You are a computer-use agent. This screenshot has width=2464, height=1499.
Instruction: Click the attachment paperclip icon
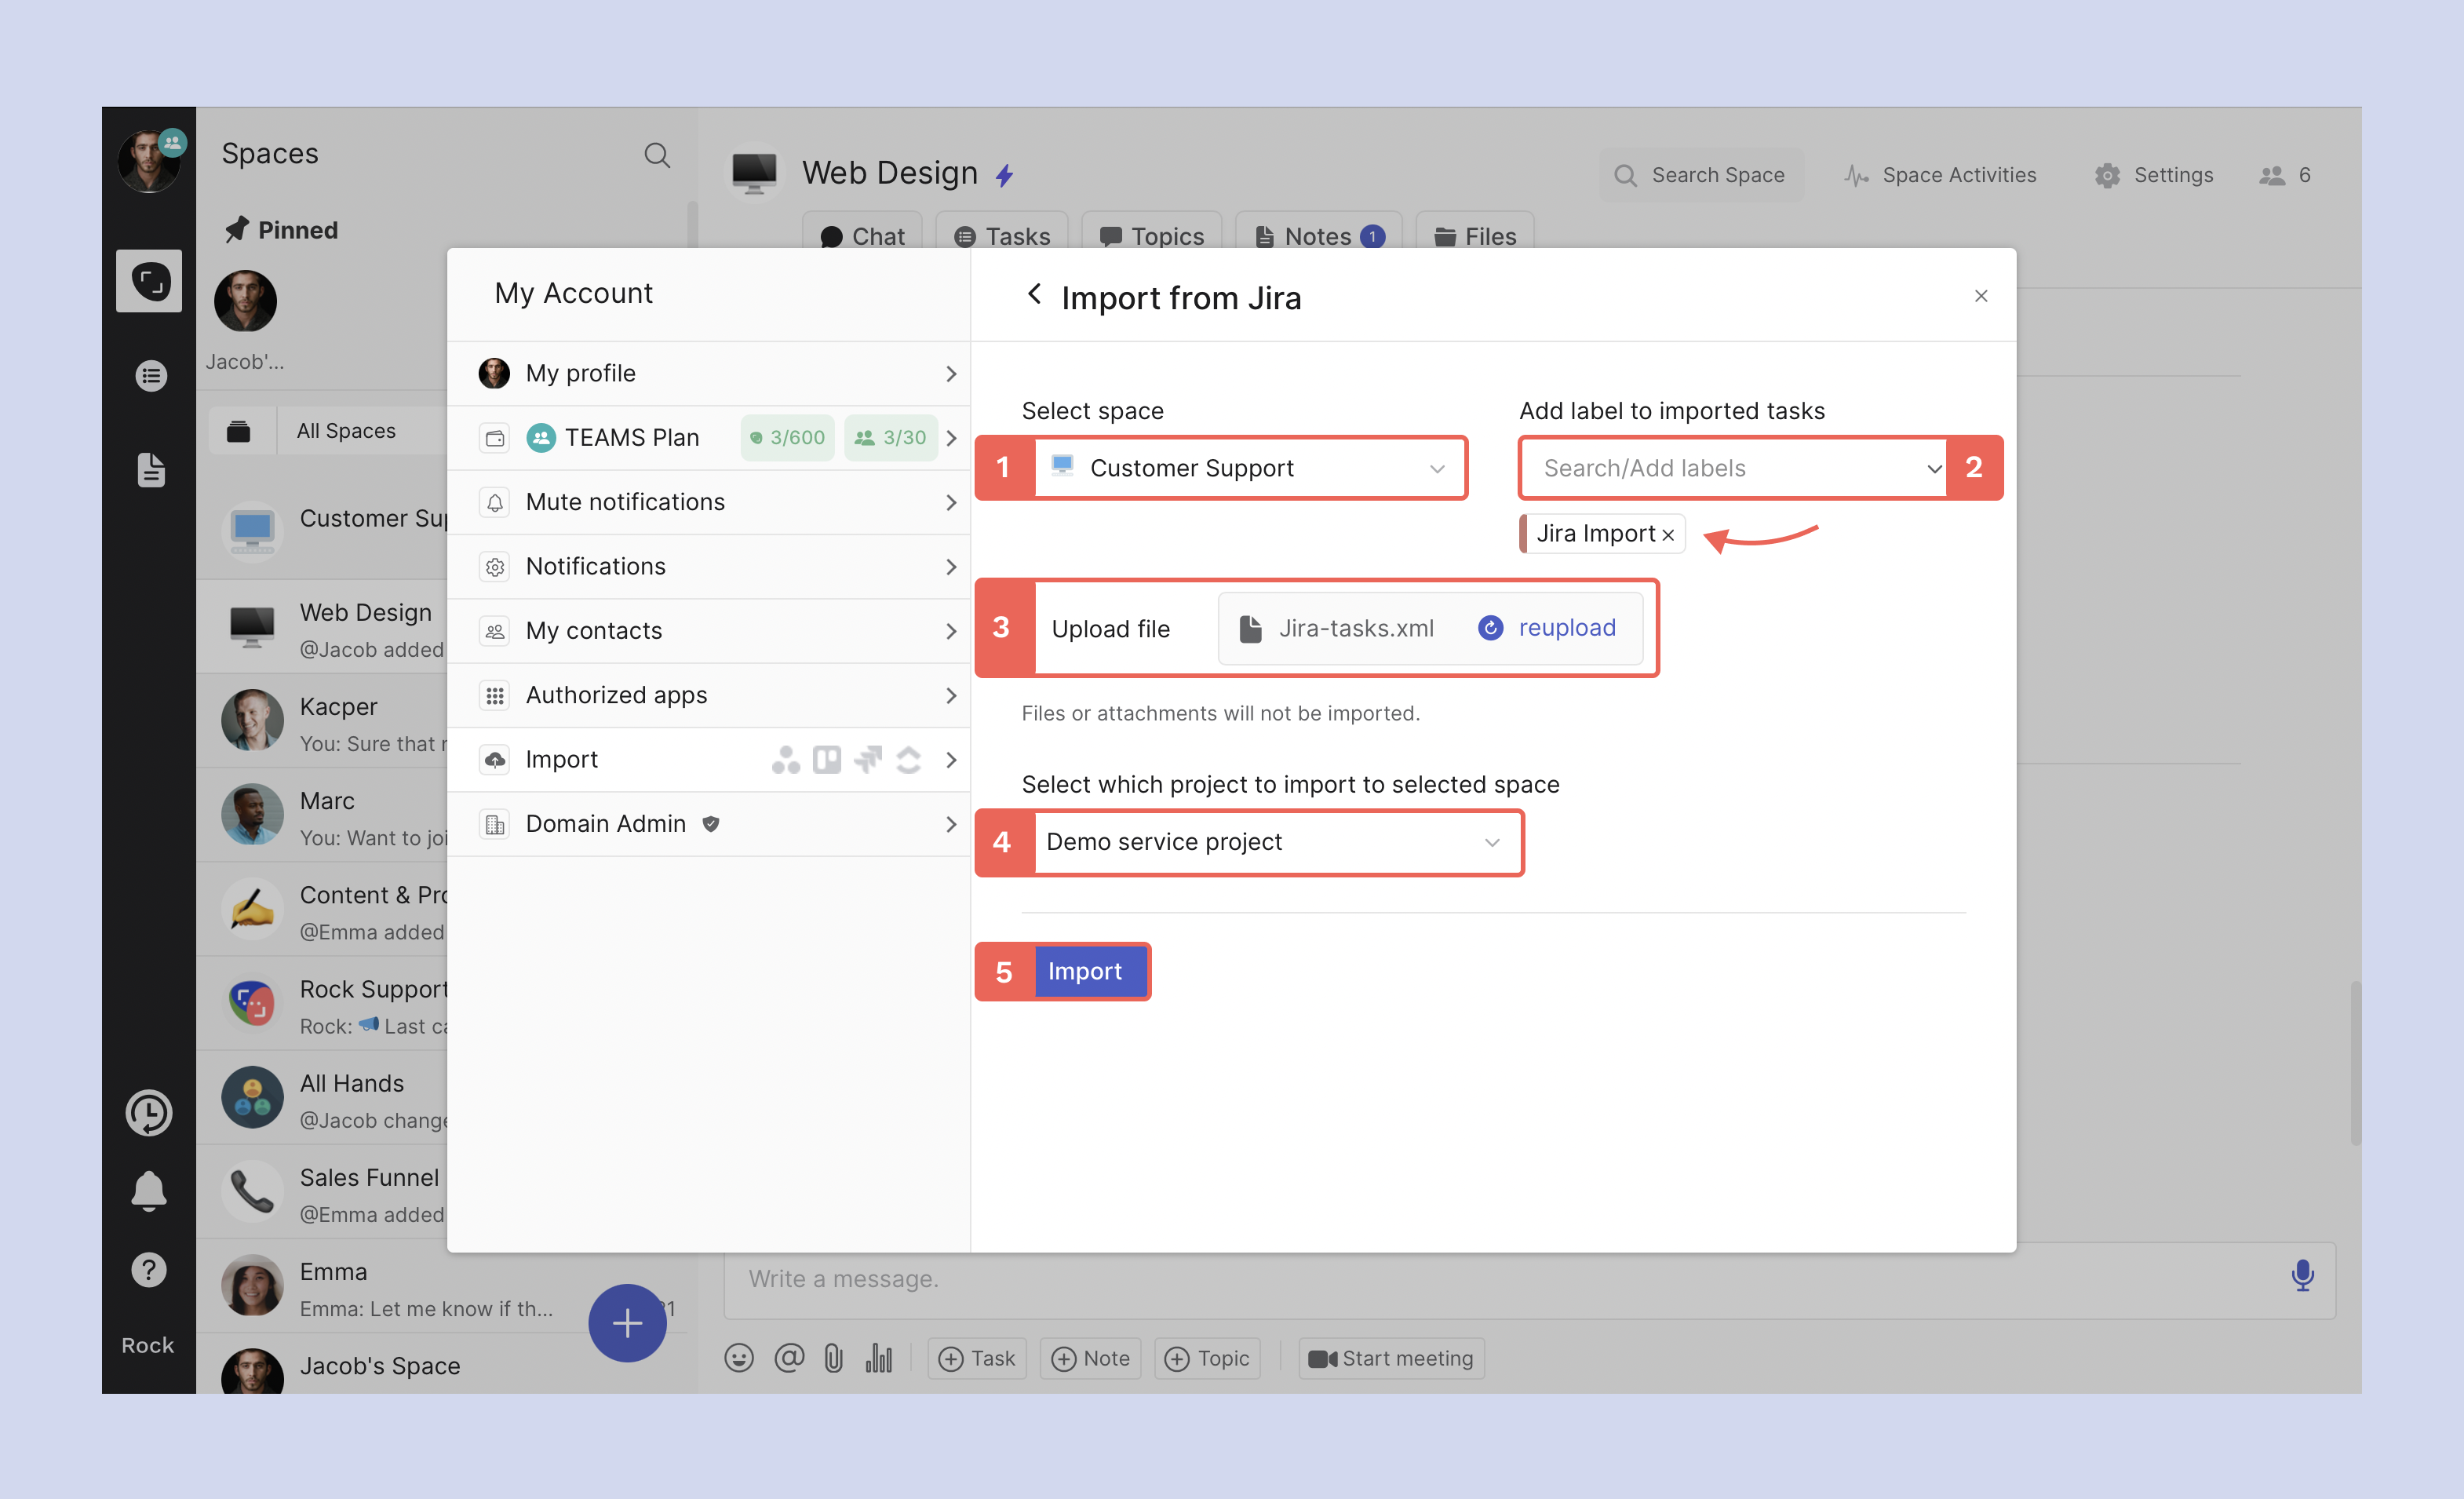(833, 1357)
